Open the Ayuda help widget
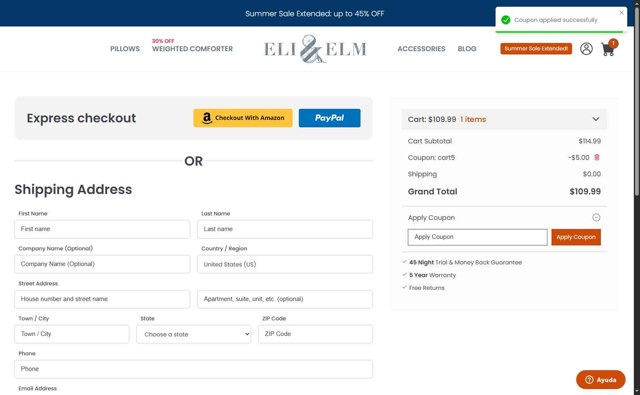 point(600,379)
